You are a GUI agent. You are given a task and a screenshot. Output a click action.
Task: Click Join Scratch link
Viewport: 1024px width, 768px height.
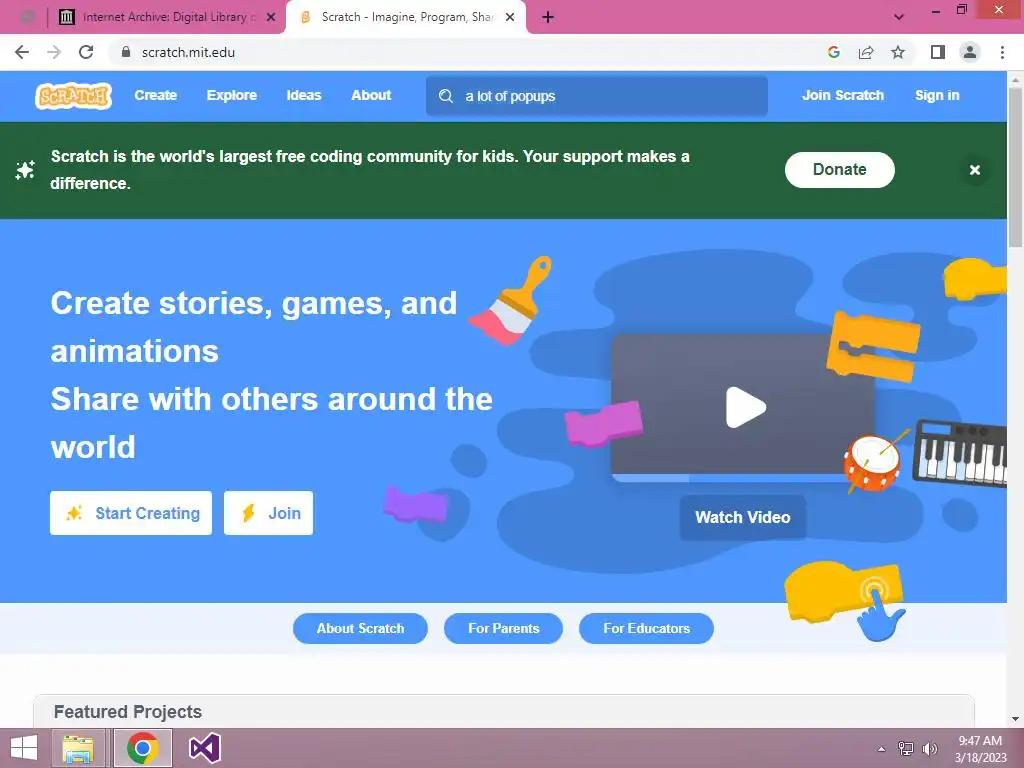pyautogui.click(x=842, y=95)
